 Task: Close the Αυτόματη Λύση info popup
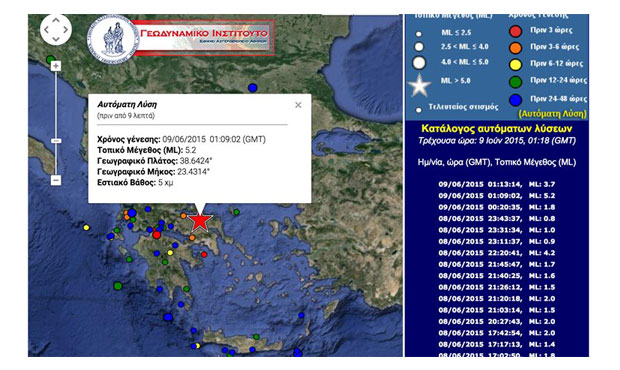[x=298, y=105]
